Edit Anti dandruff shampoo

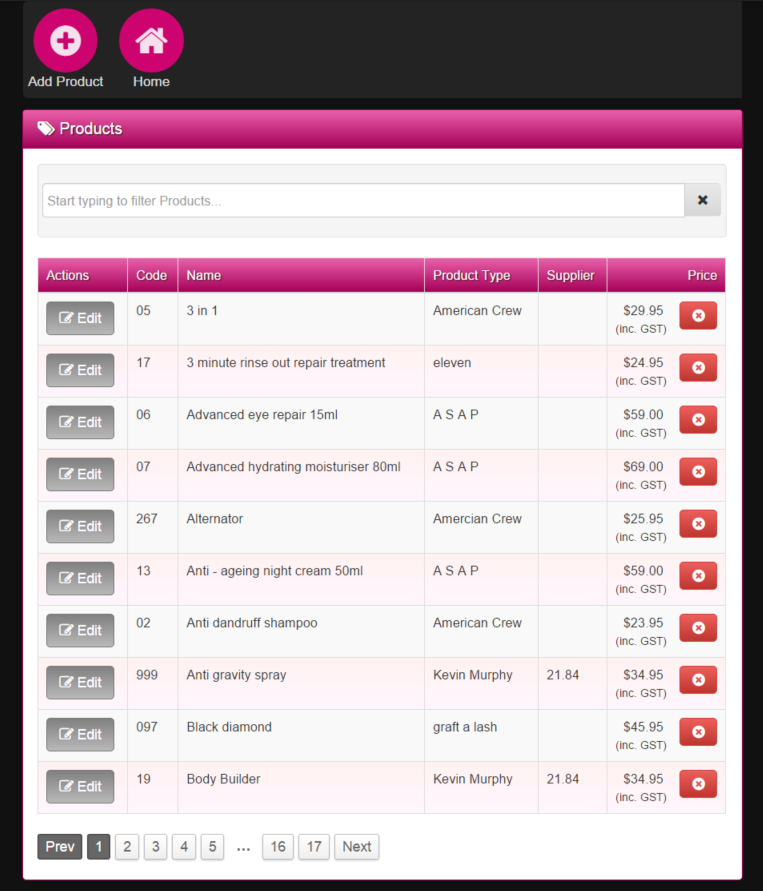pos(80,631)
